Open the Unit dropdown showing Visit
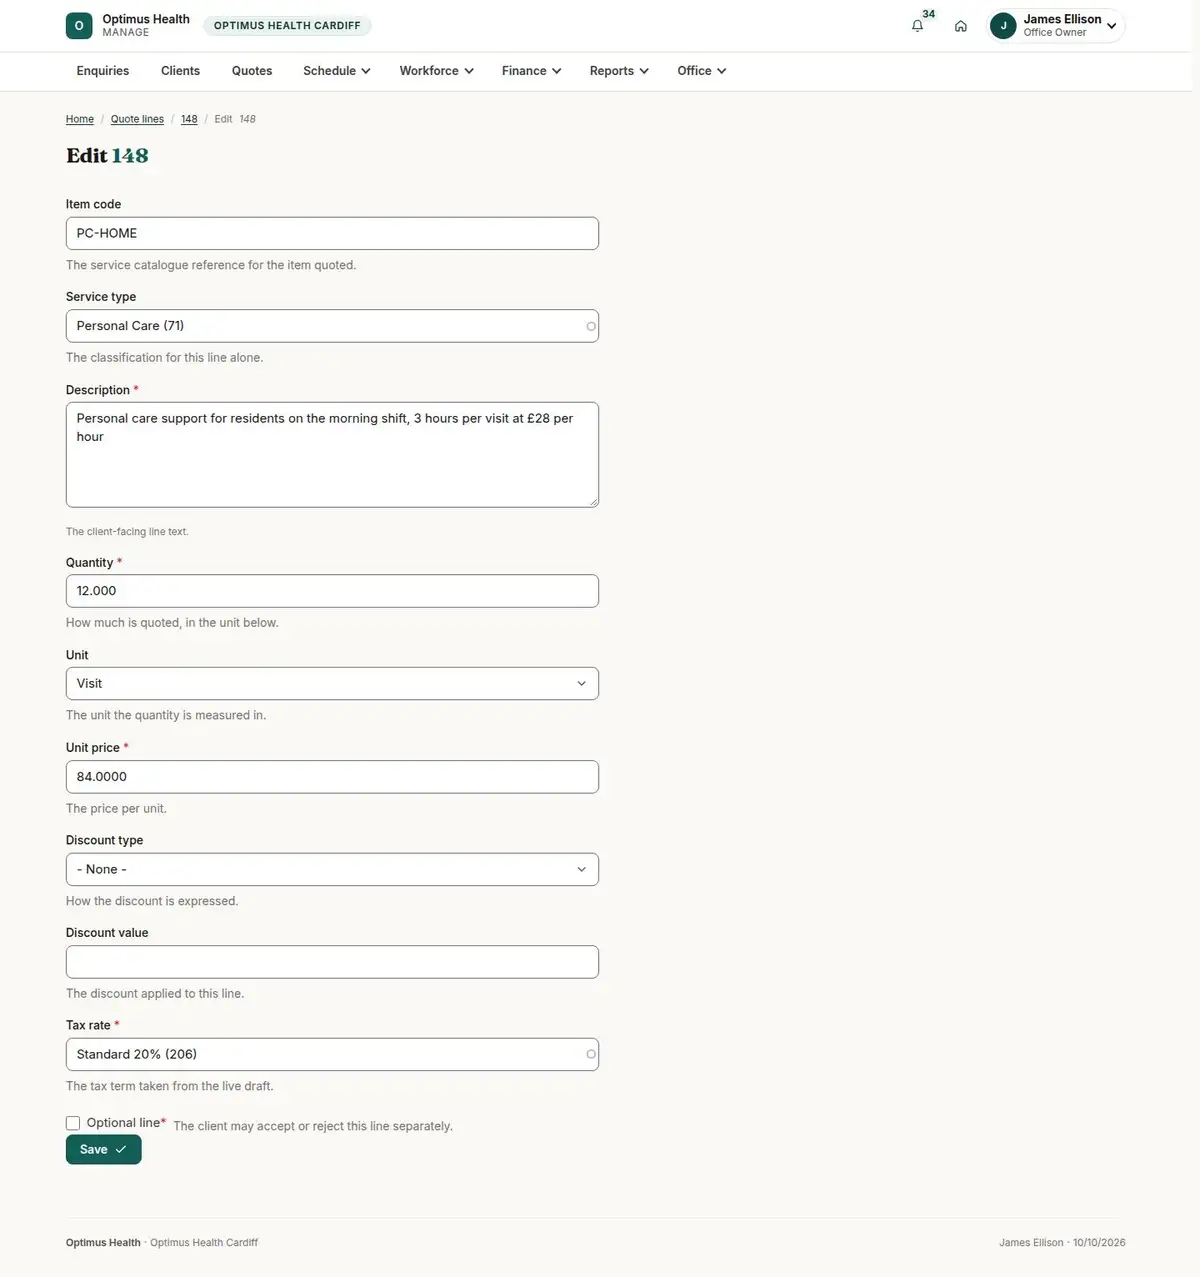Viewport: 1200px width, 1277px height. coord(332,684)
